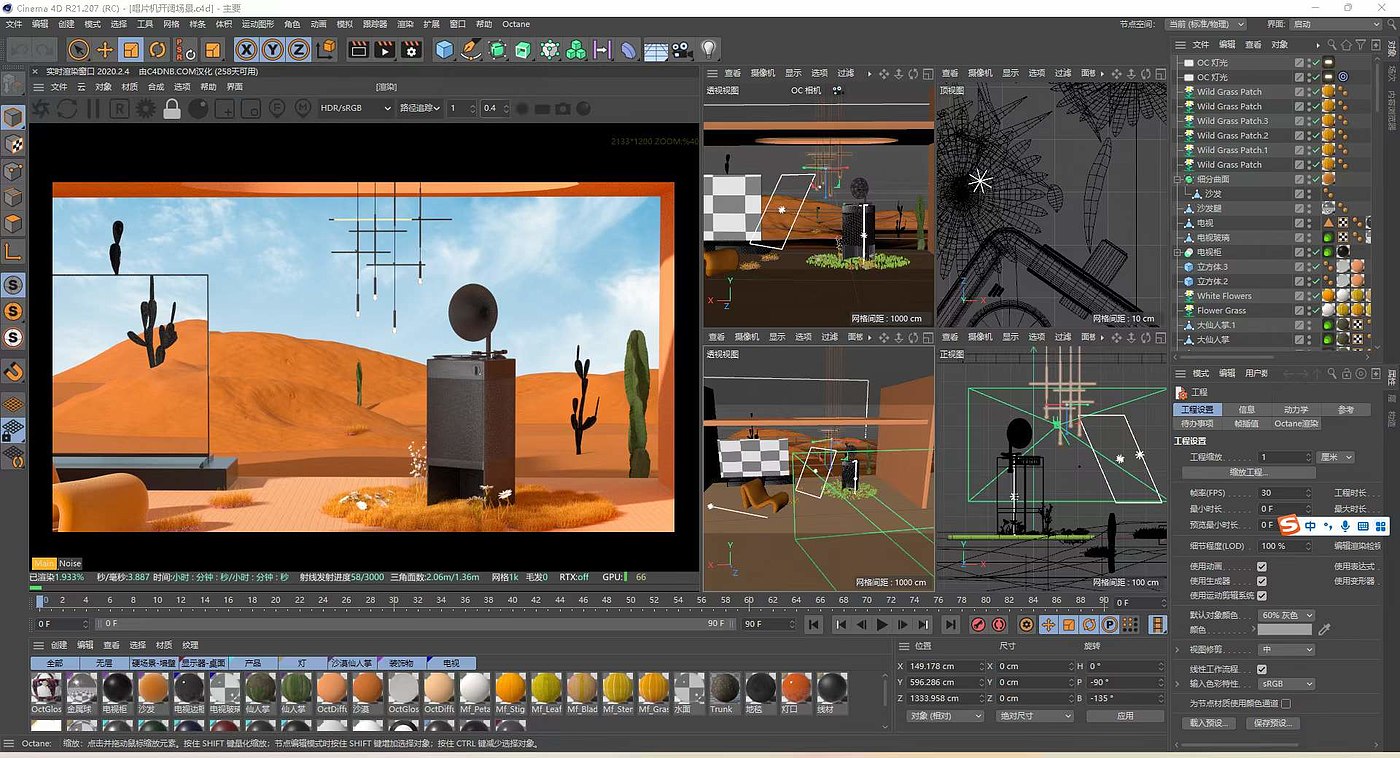Add a Cube primitive object
1400x758 pixels.
(x=444, y=49)
